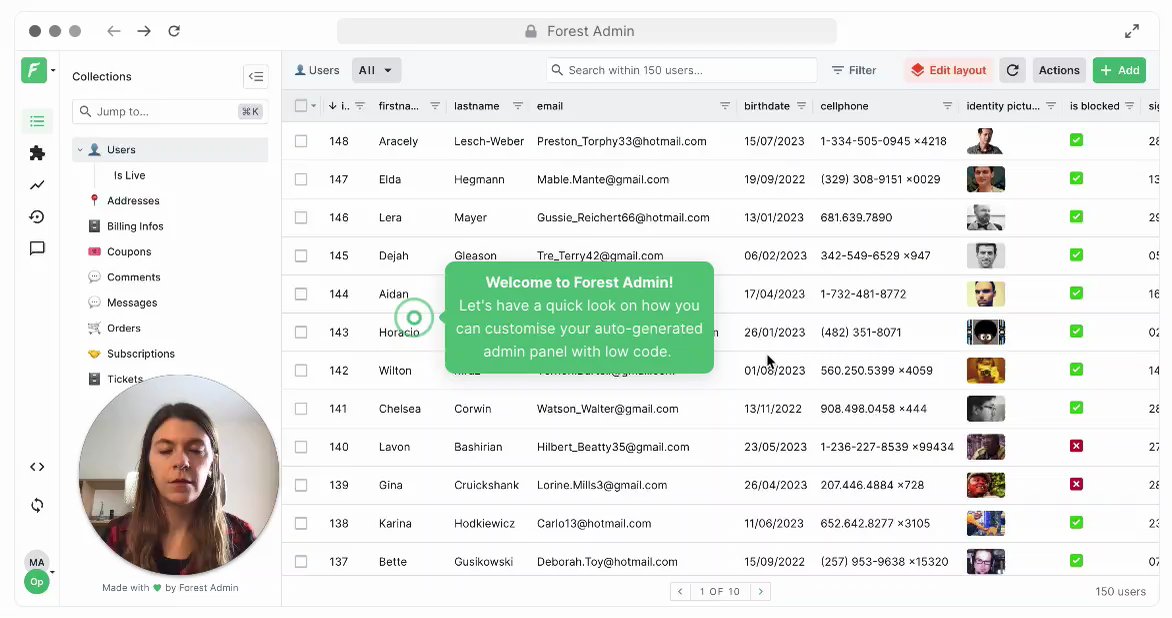This screenshot has height=618, width=1172.
Task: Click the Jump to search field
Action: (168, 111)
